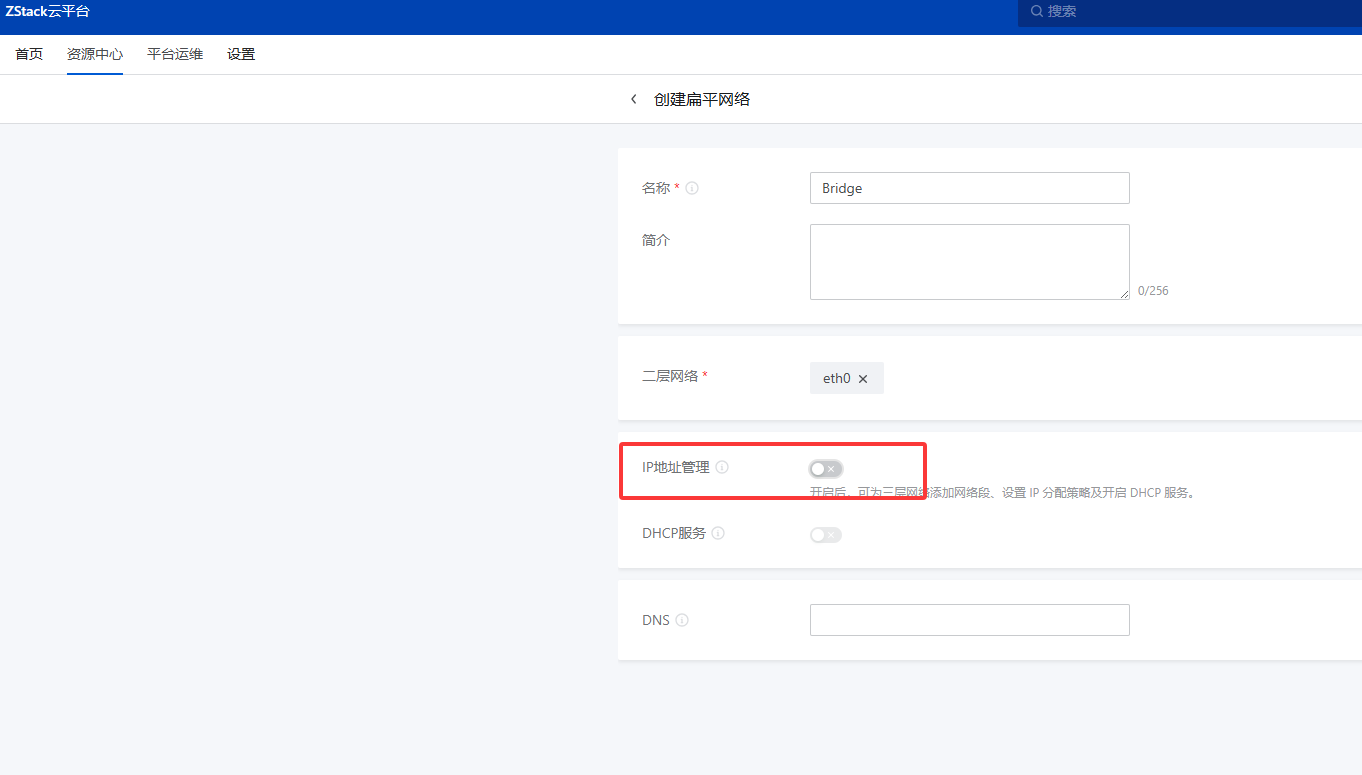Enable the IP地址管理 switch
The height and width of the screenshot is (775, 1362).
(x=826, y=468)
